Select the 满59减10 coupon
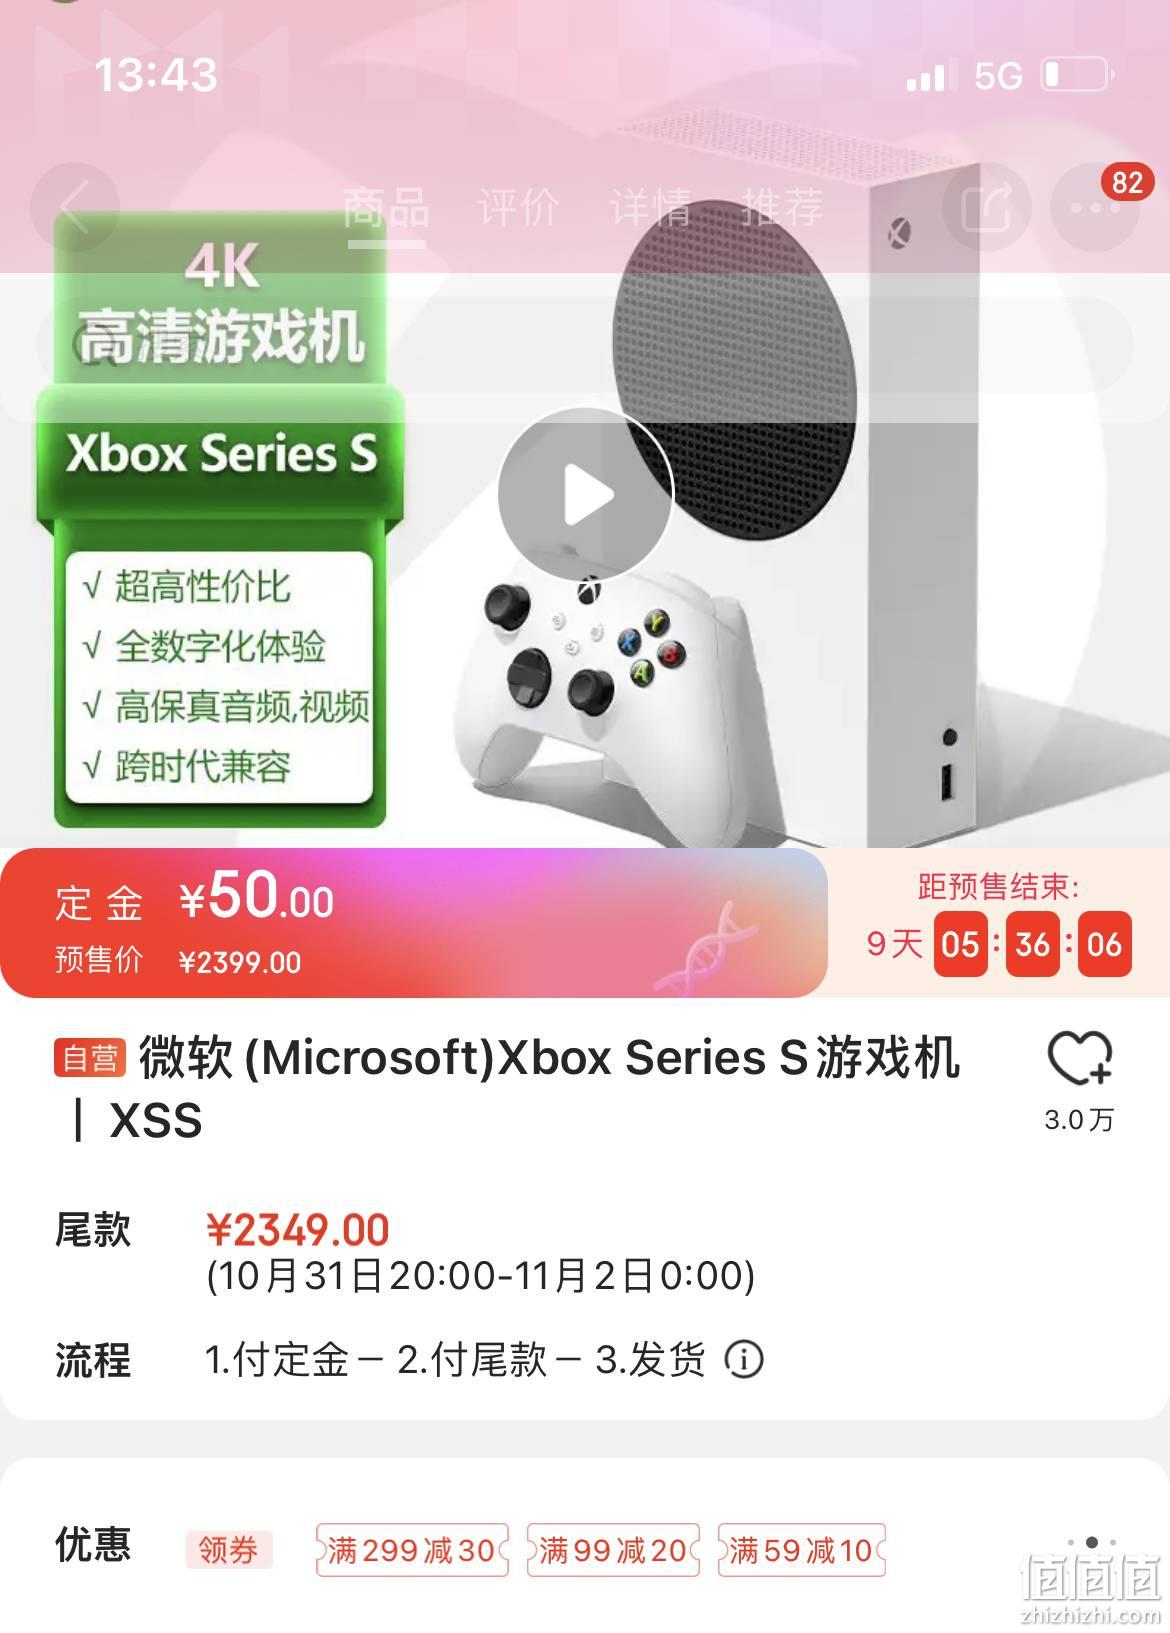Viewport: 1170px width, 1633px height. tap(801, 1550)
